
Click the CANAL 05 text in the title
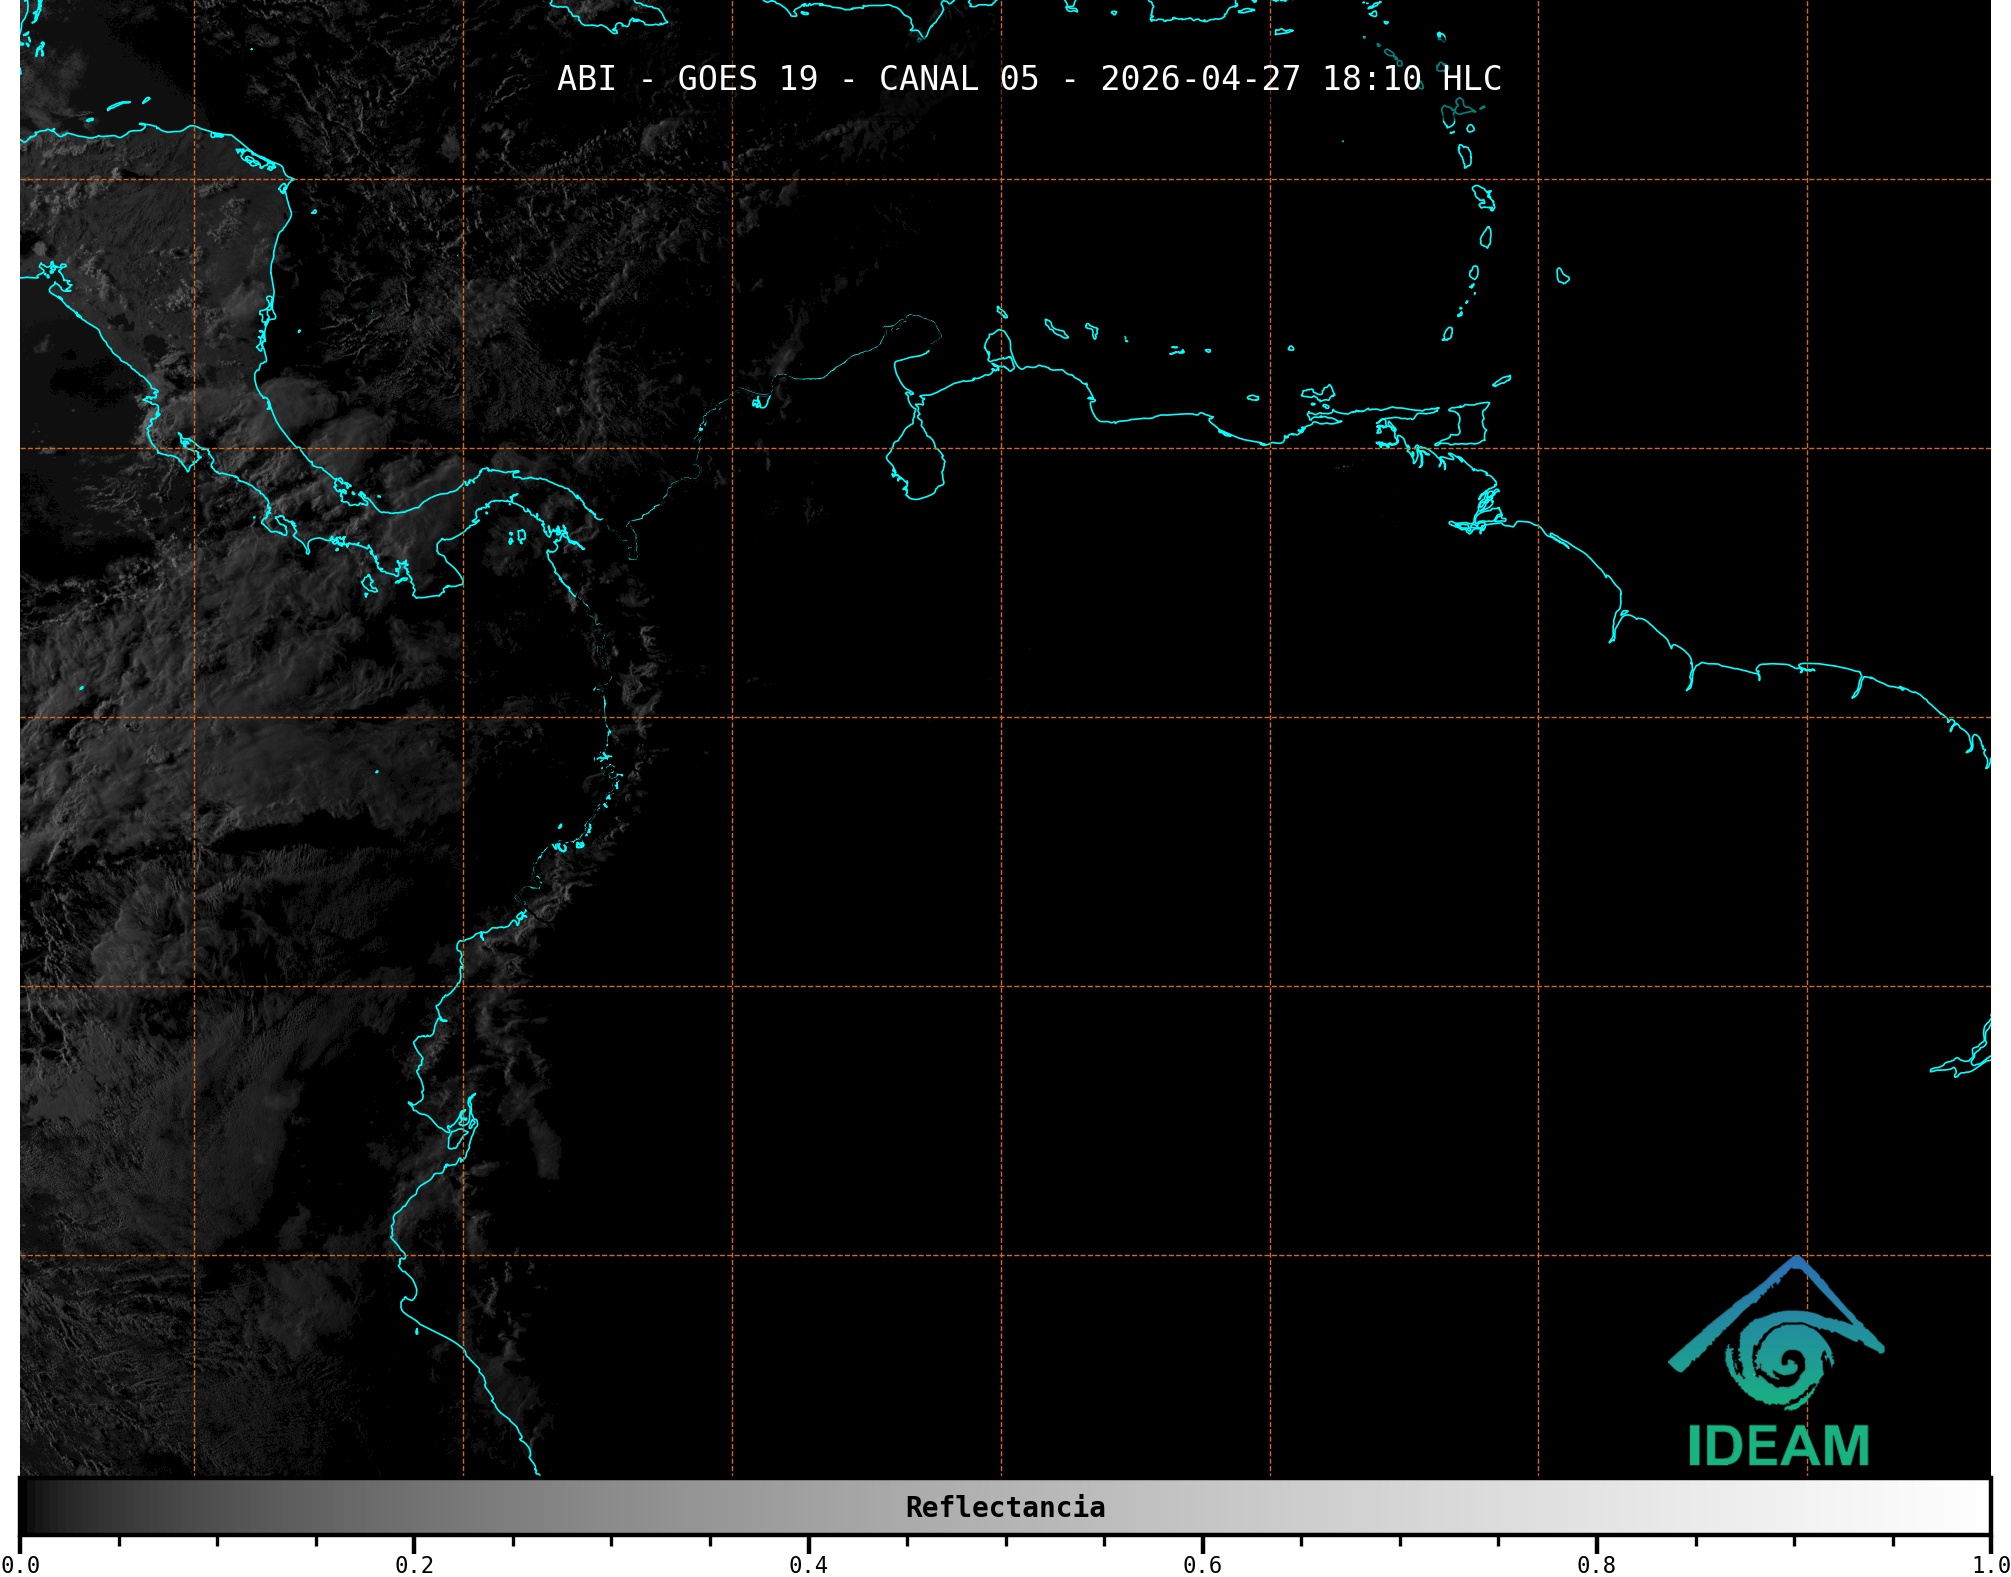click(x=958, y=78)
